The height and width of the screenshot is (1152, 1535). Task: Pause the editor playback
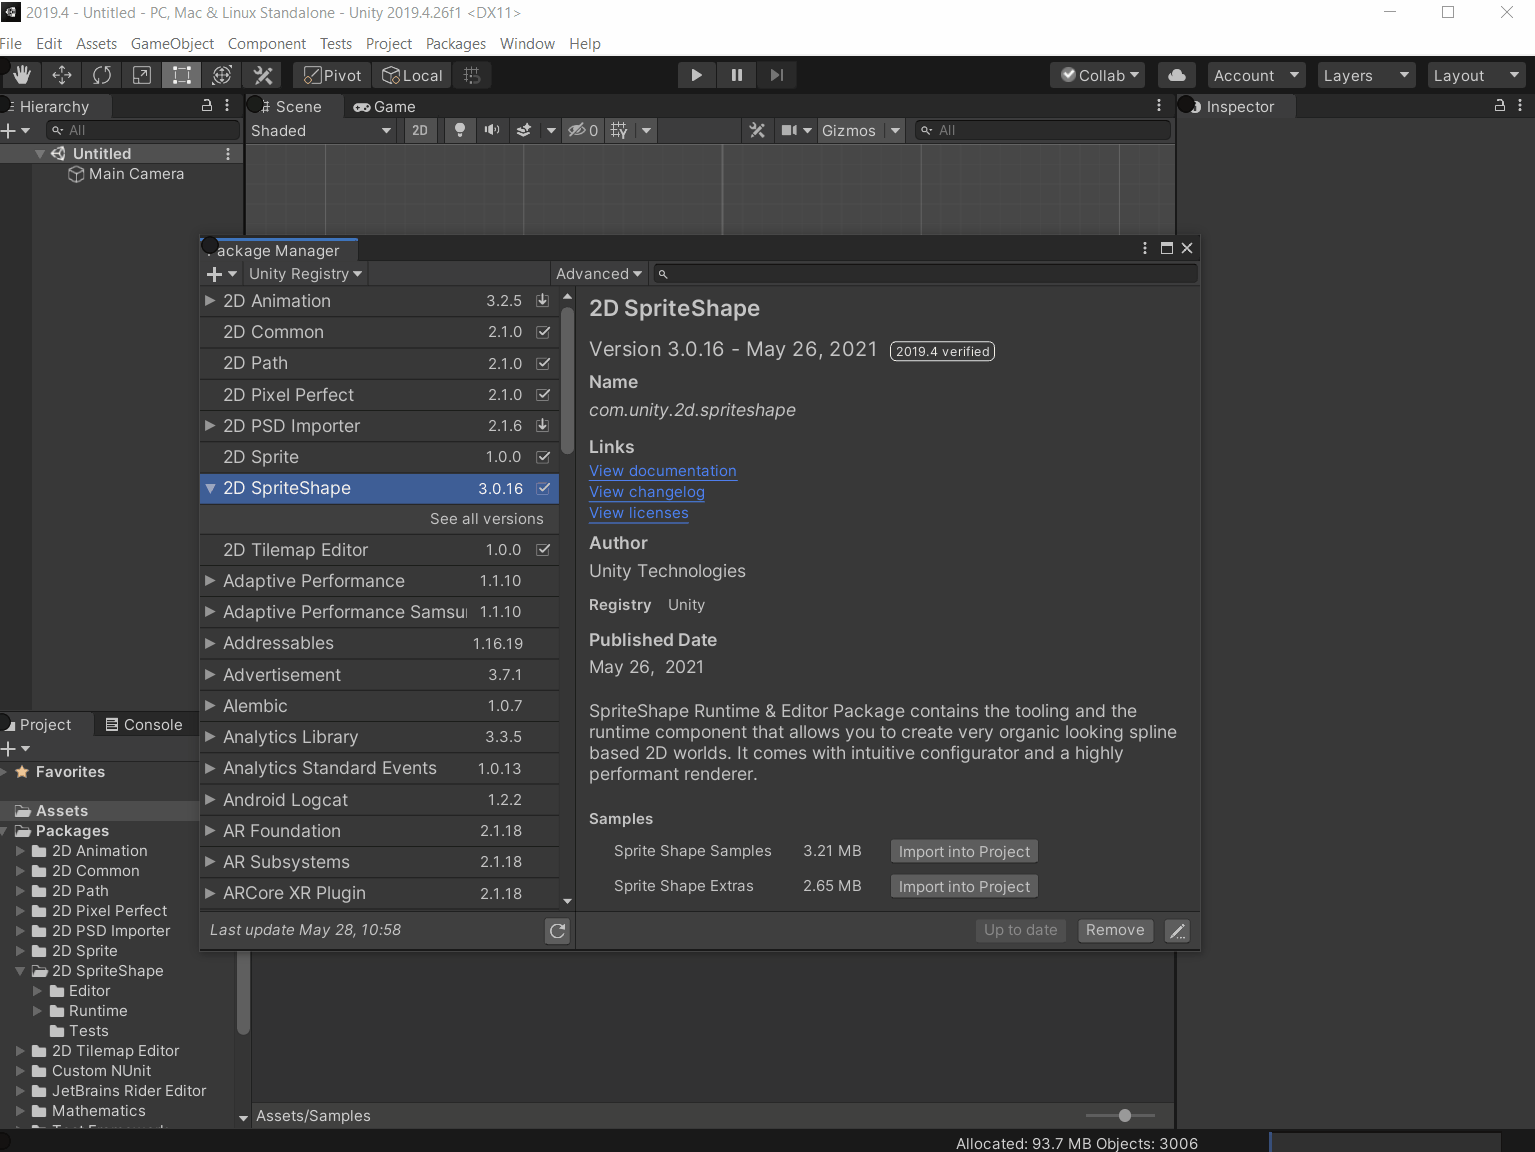(x=737, y=75)
